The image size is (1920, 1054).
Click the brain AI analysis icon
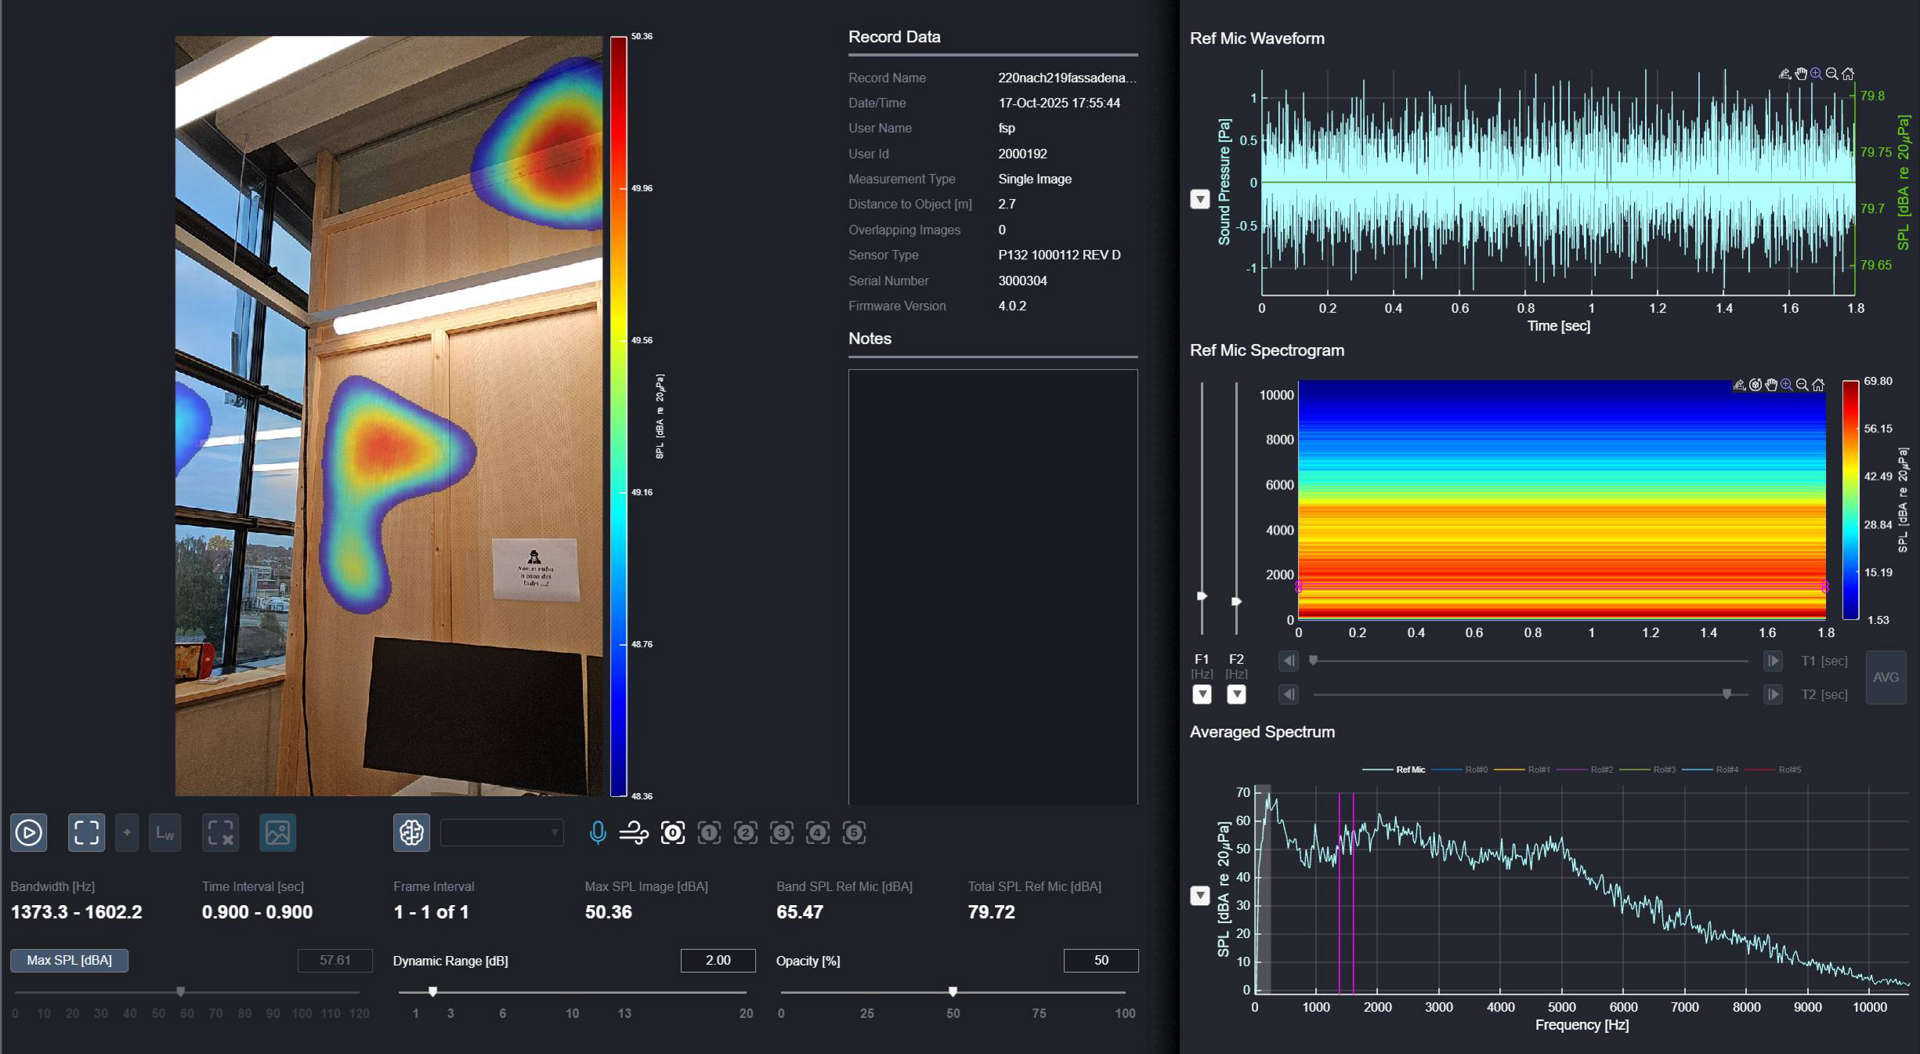pos(411,832)
